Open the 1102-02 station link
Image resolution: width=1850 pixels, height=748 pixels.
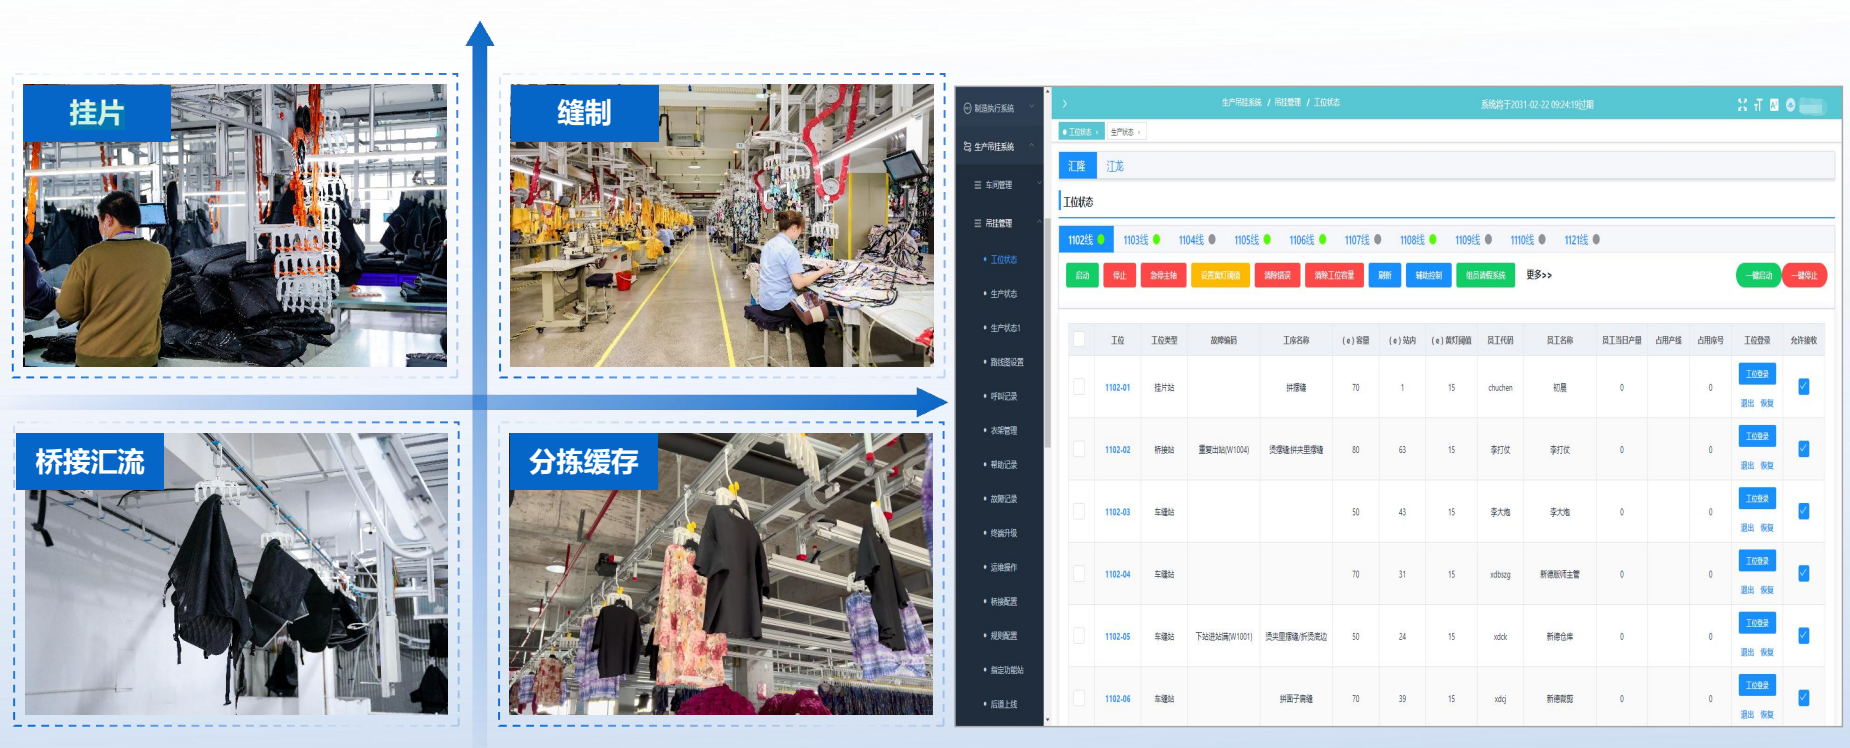click(x=1117, y=450)
